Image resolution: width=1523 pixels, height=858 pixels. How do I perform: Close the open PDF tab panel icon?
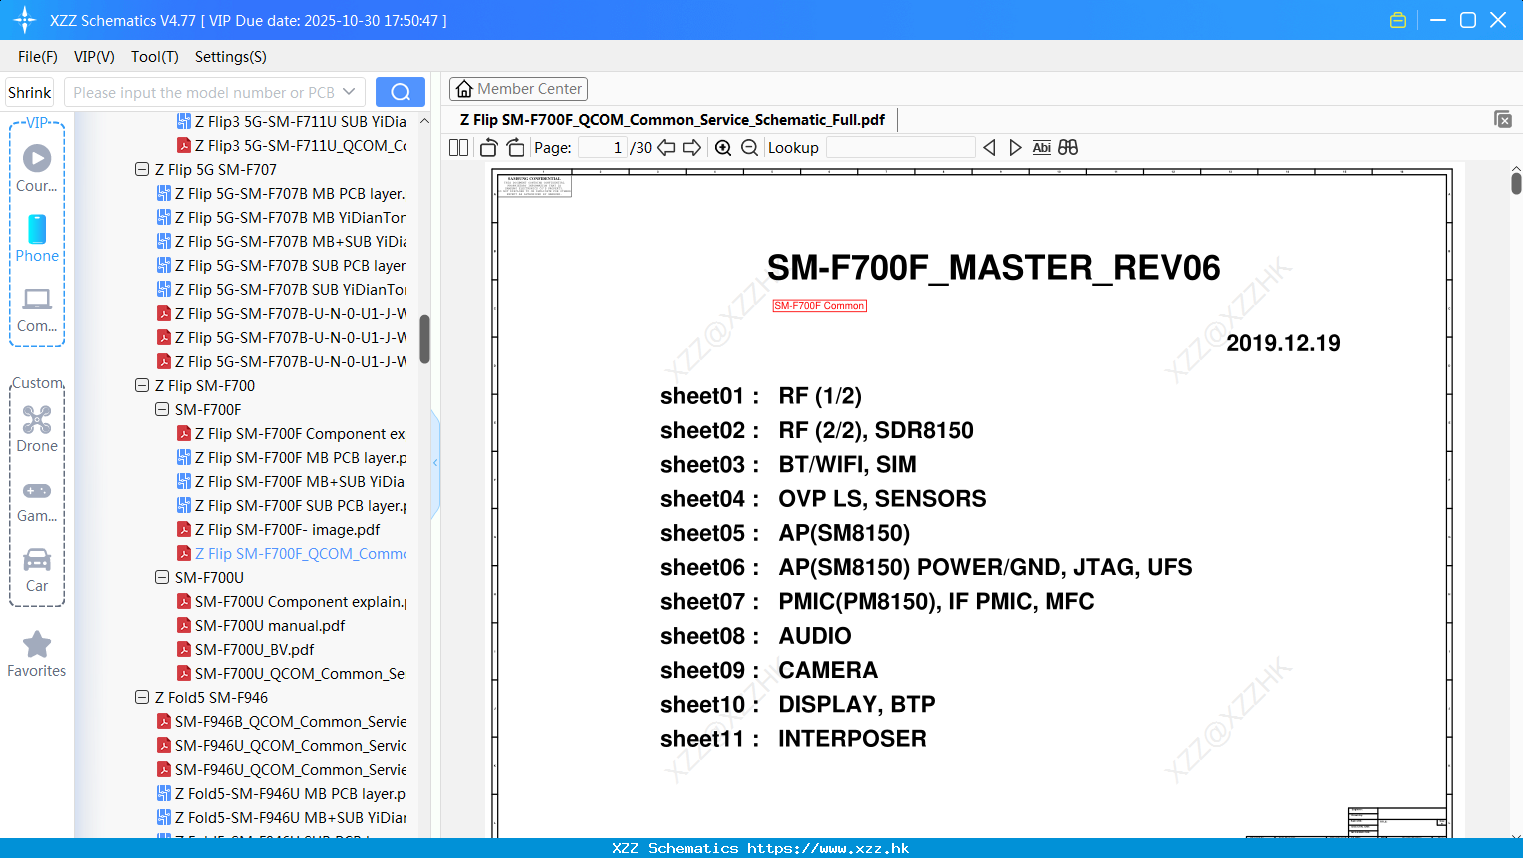pos(1503,119)
